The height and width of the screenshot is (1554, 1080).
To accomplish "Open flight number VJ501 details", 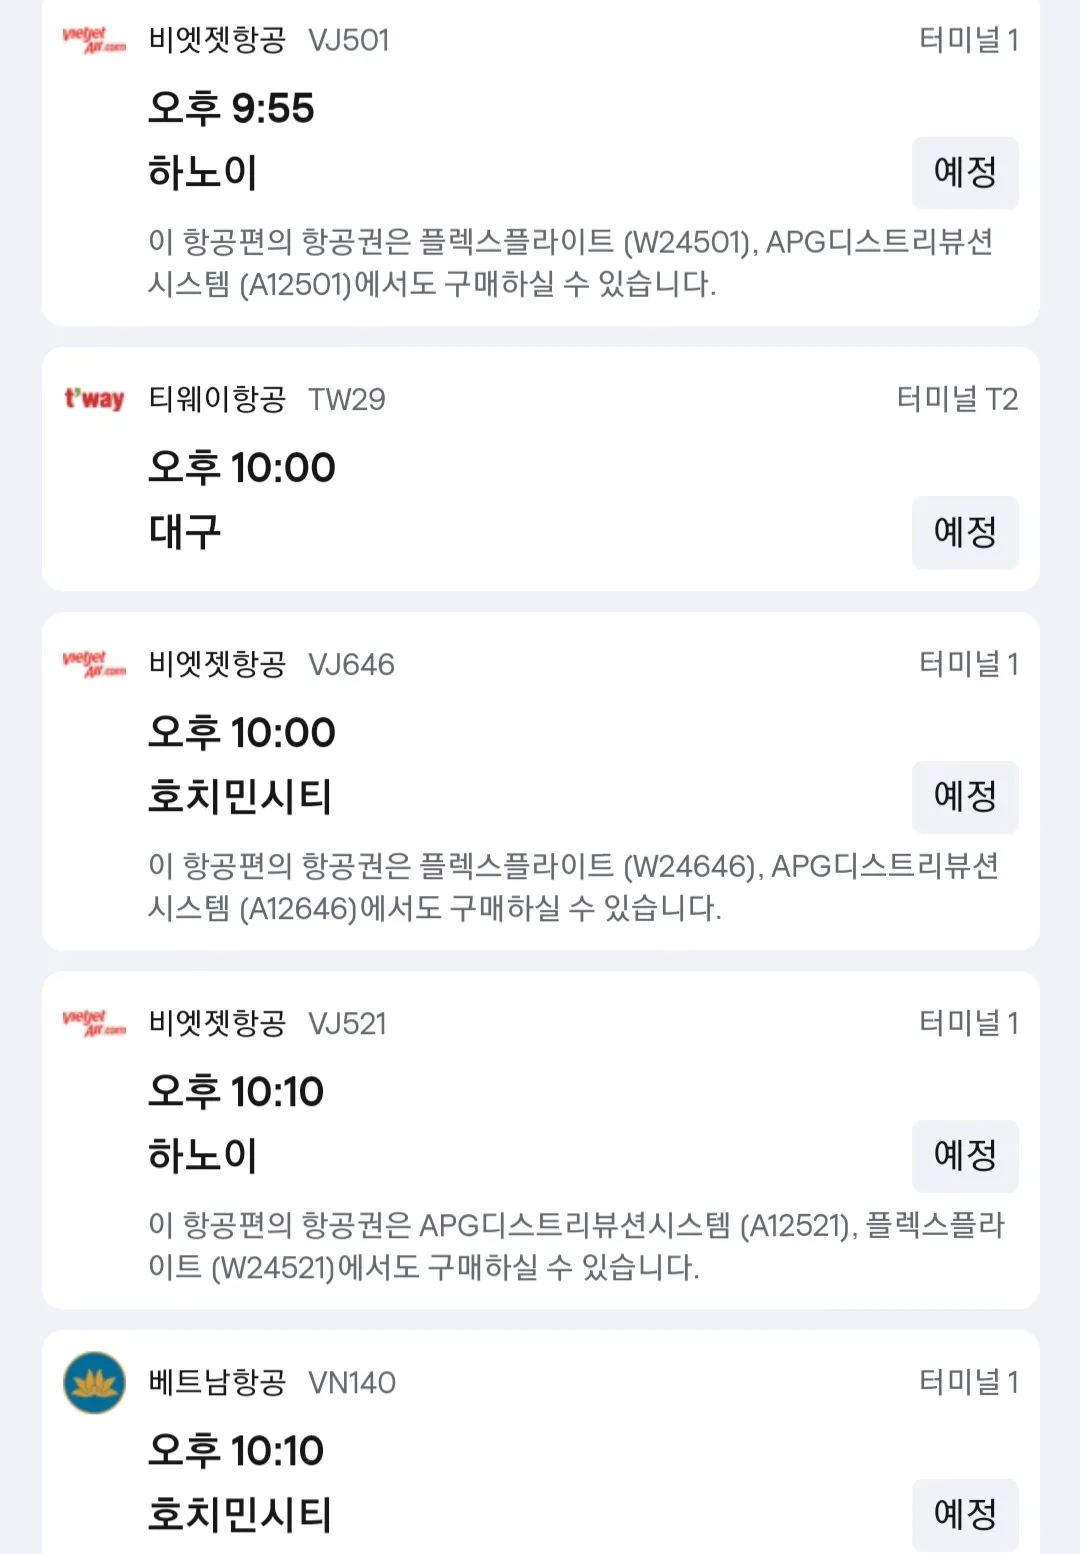I will coord(348,40).
